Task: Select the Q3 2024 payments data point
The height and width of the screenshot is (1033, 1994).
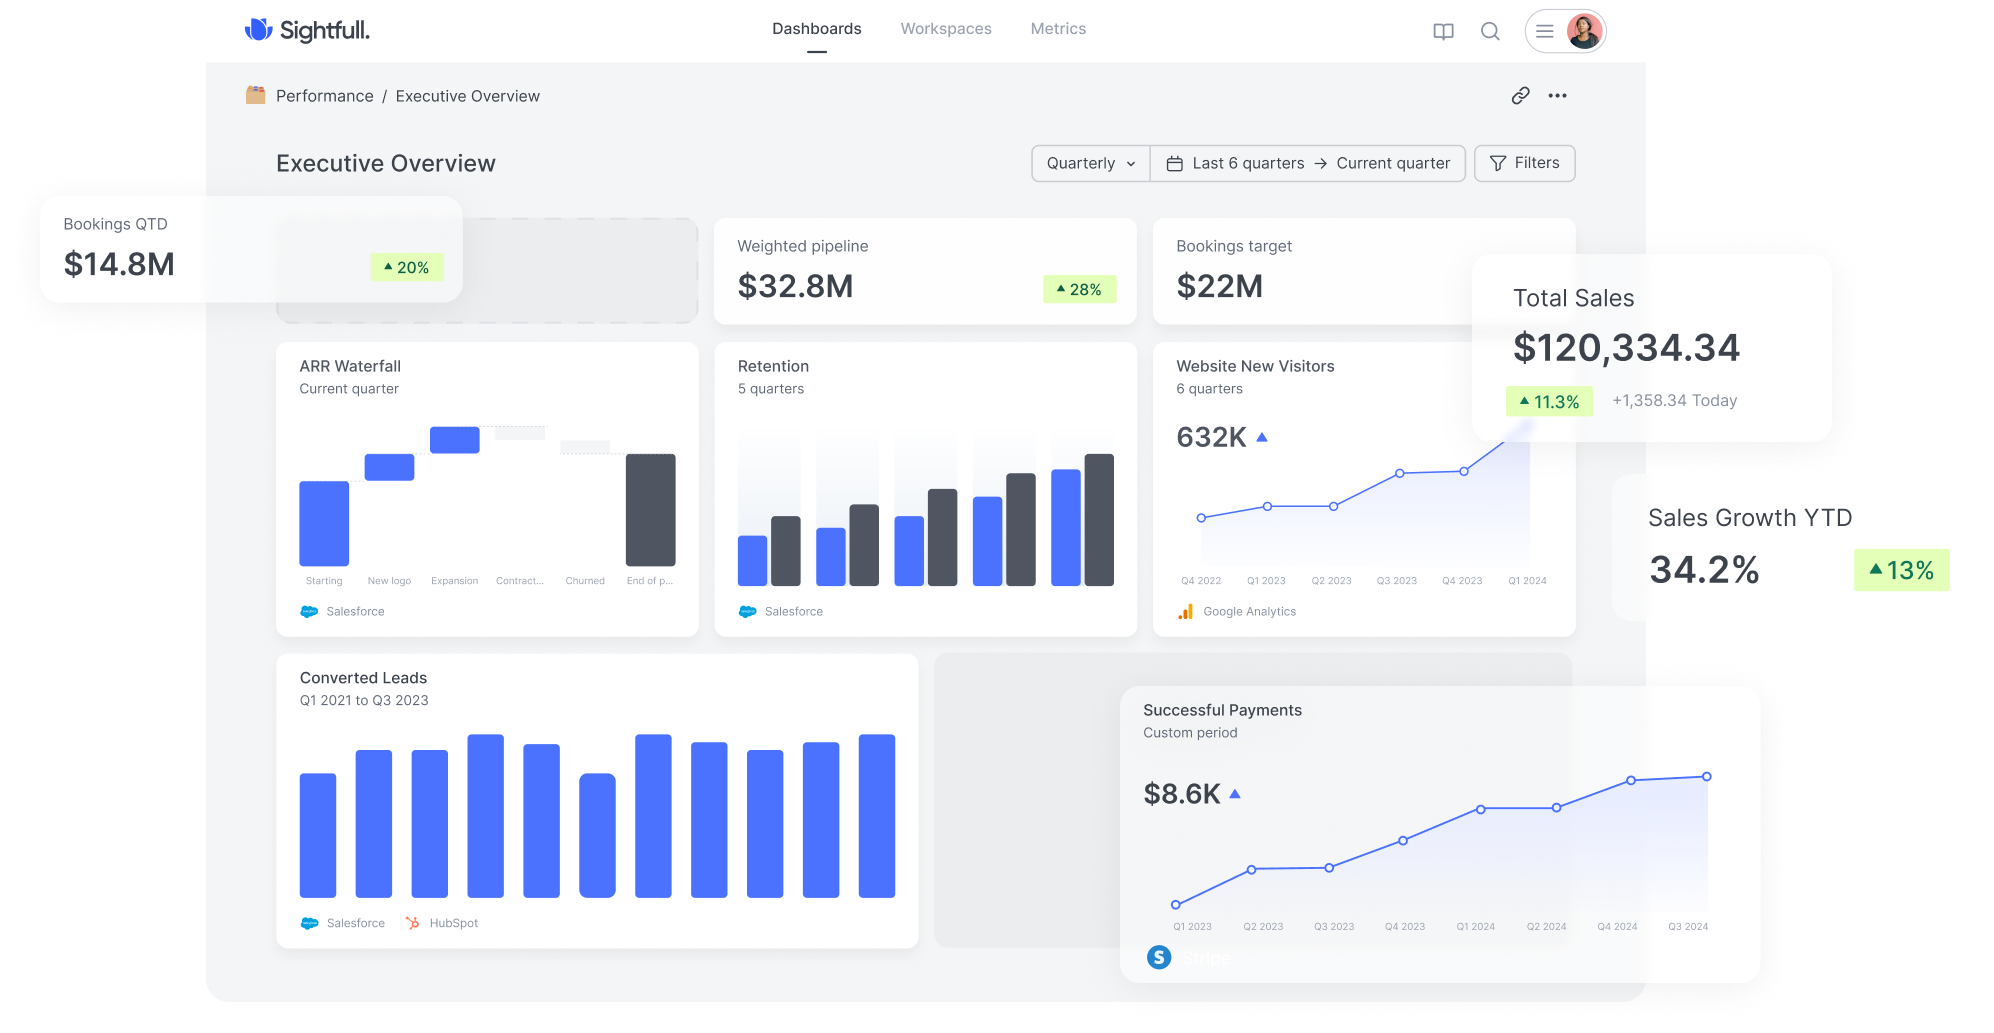Action: click(x=1707, y=776)
